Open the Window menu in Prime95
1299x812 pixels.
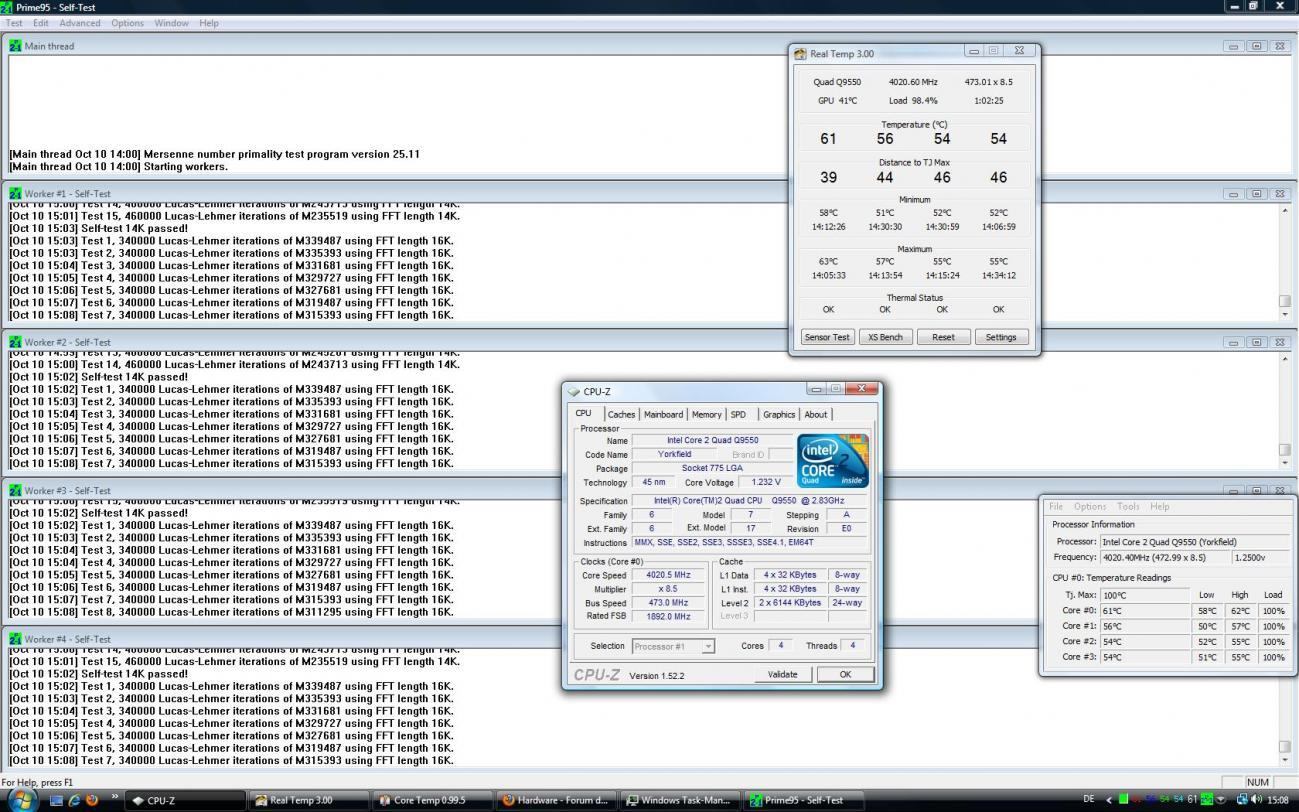(x=171, y=23)
